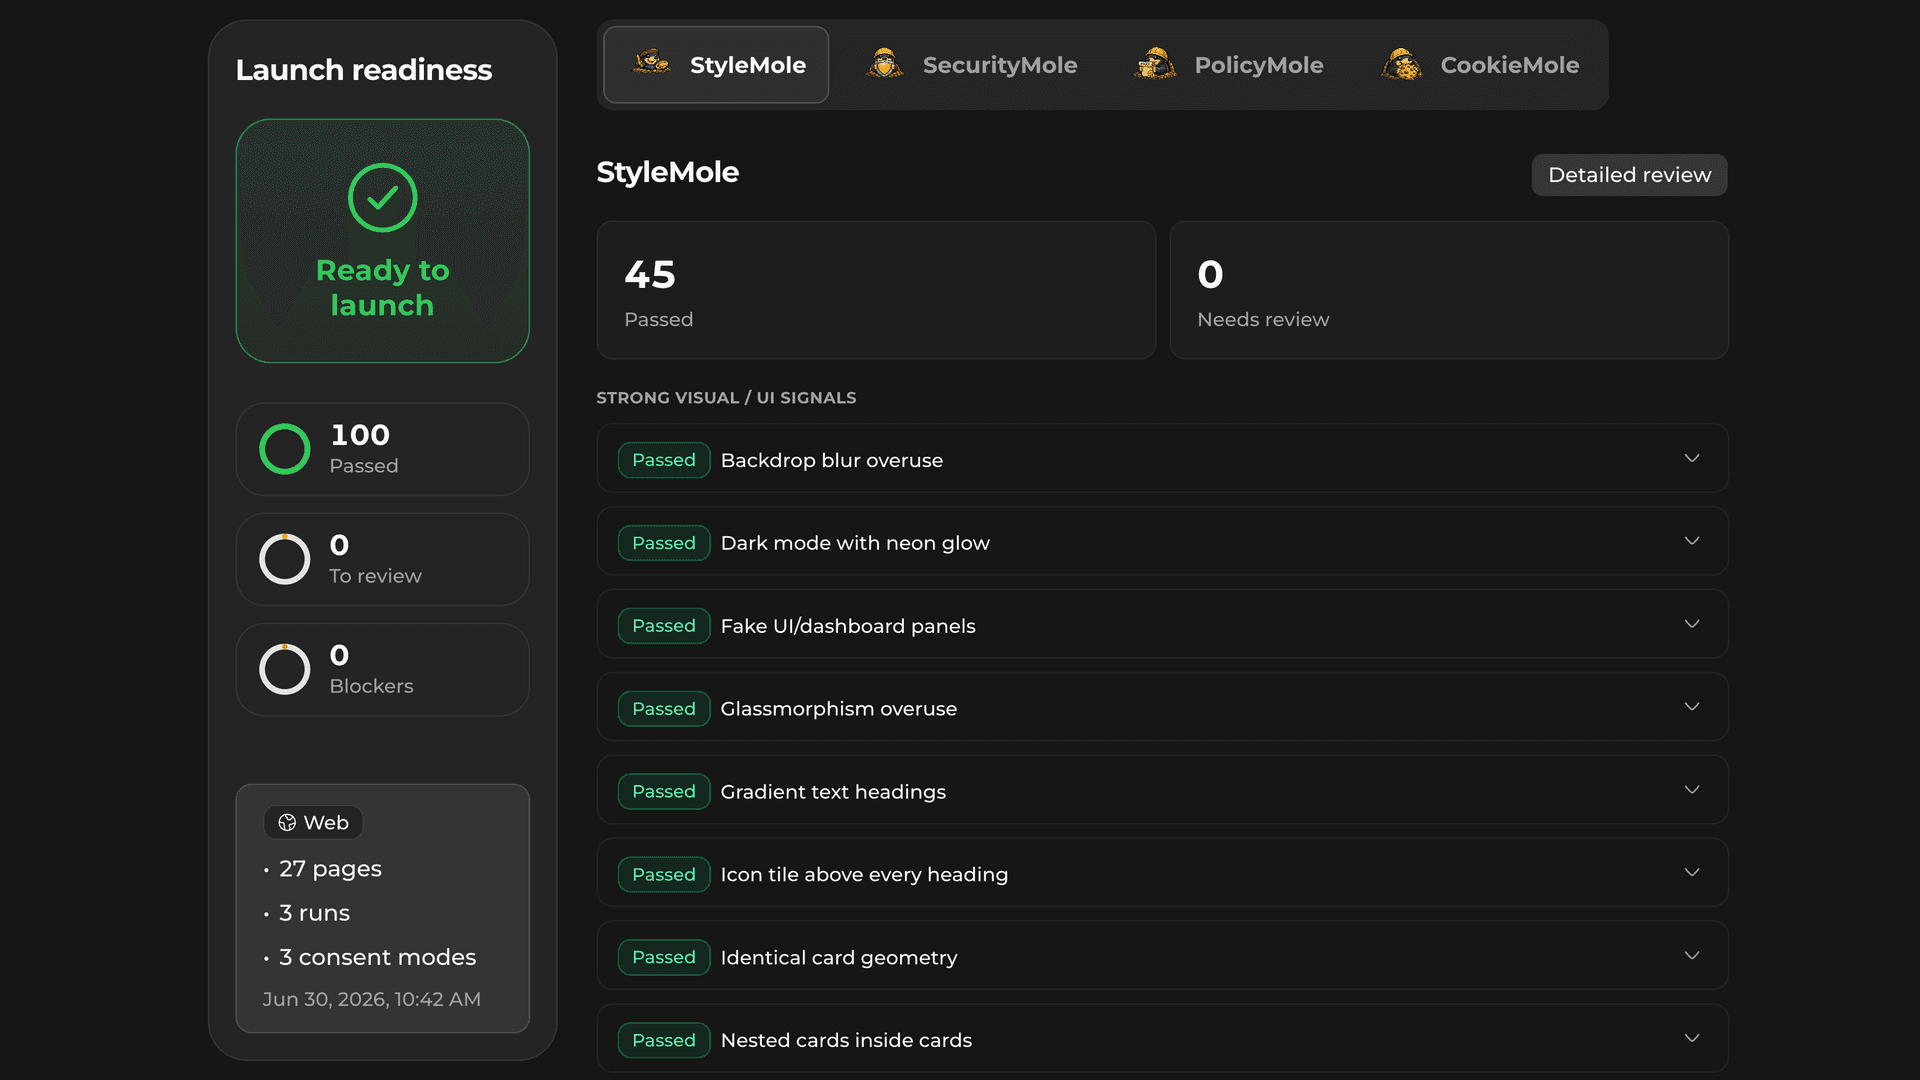The image size is (1920, 1080).
Task: Open the Detailed review
Action: point(1629,175)
